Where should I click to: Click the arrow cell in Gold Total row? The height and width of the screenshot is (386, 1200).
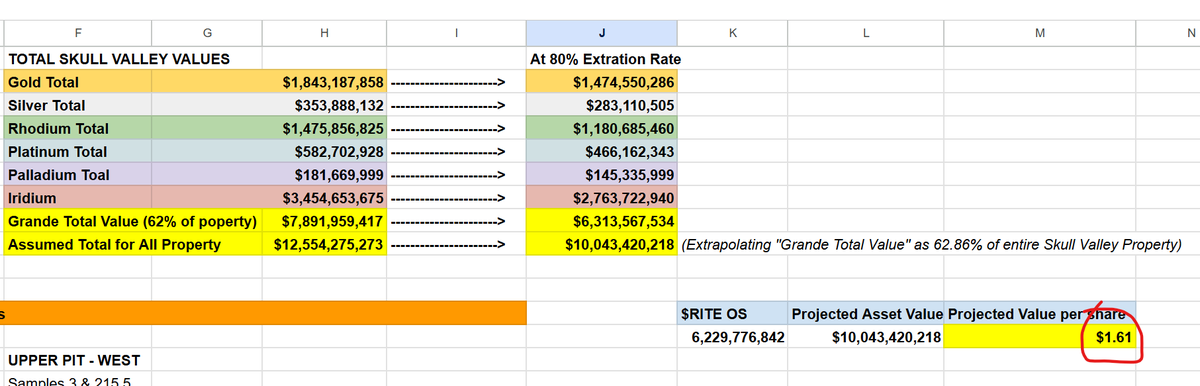(456, 82)
